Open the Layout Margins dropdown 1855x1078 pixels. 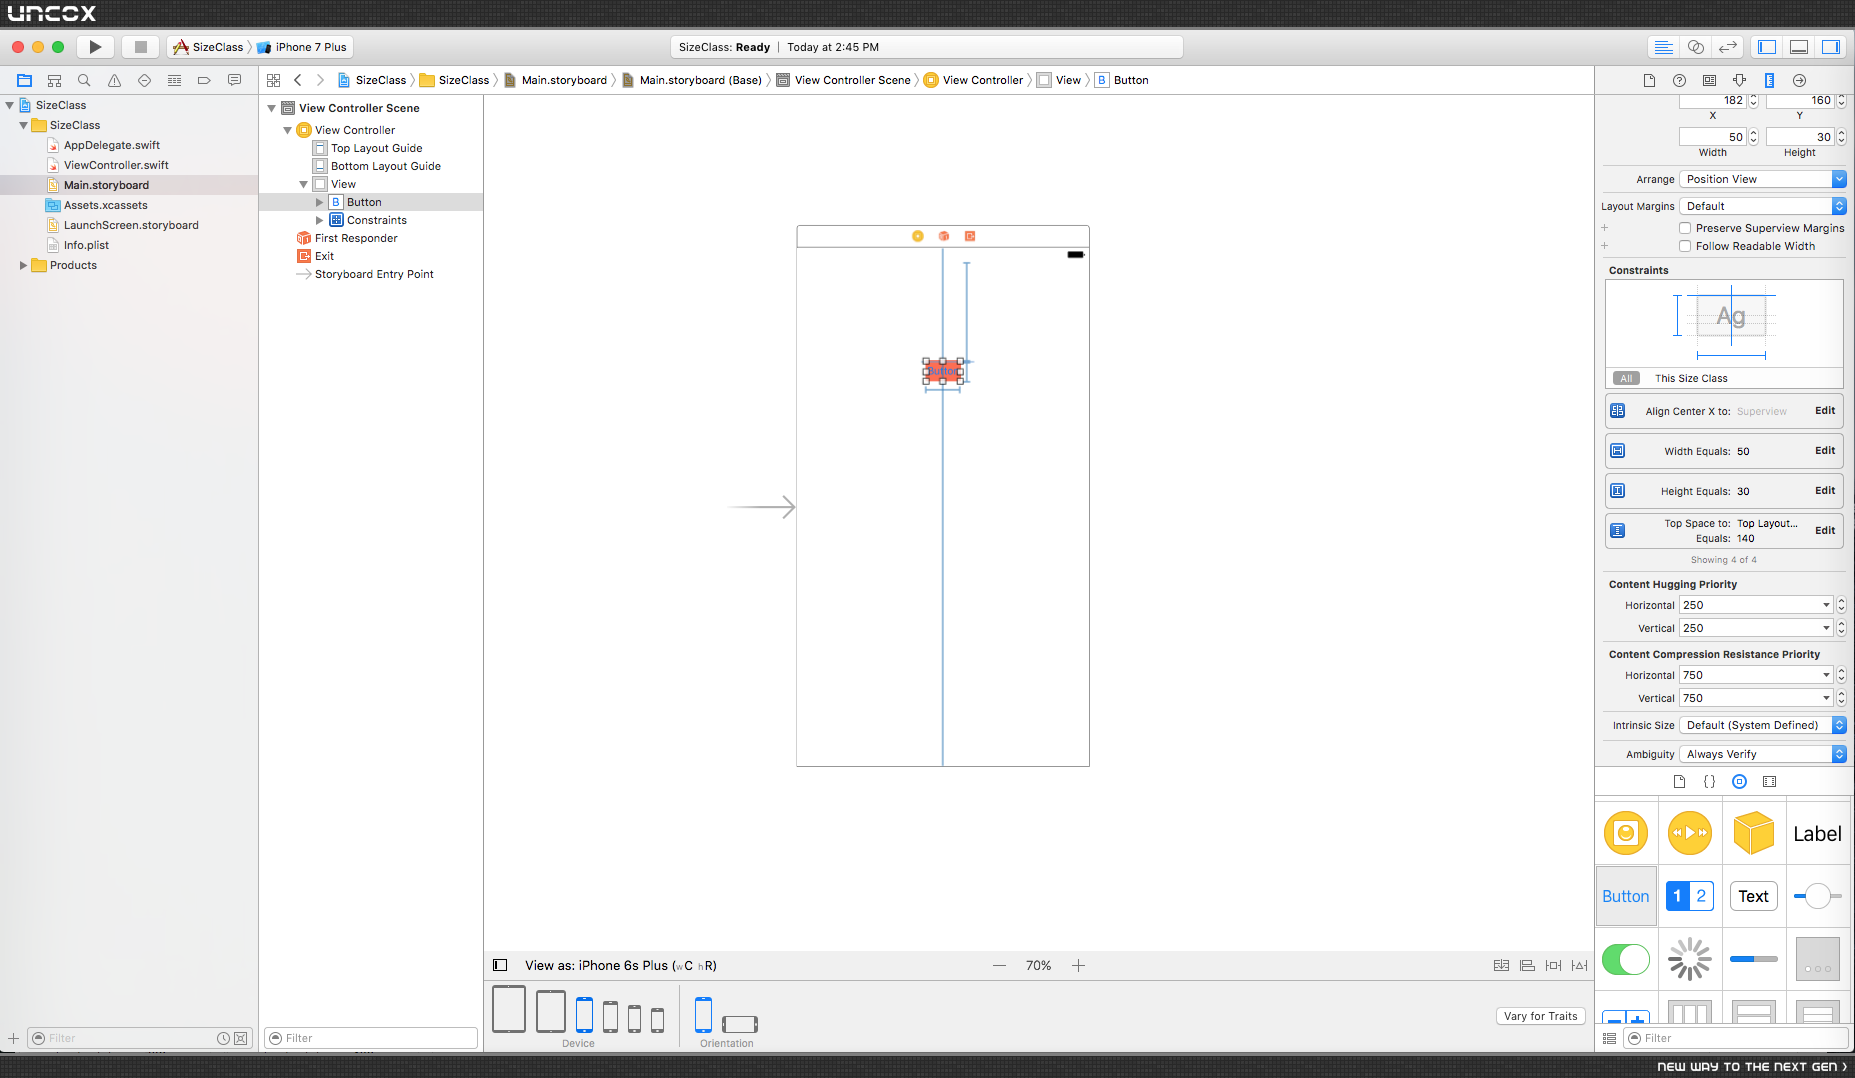[x=1762, y=206]
